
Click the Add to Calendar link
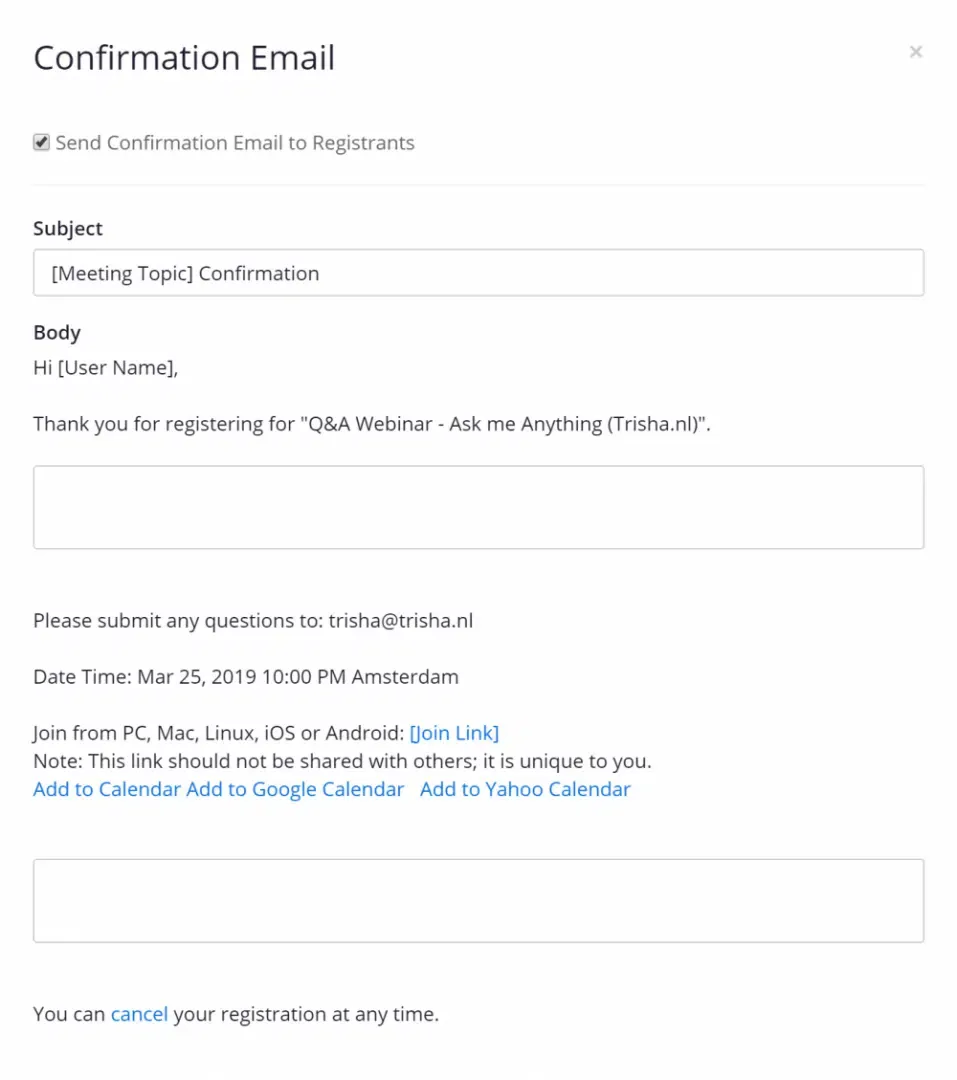(x=107, y=789)
